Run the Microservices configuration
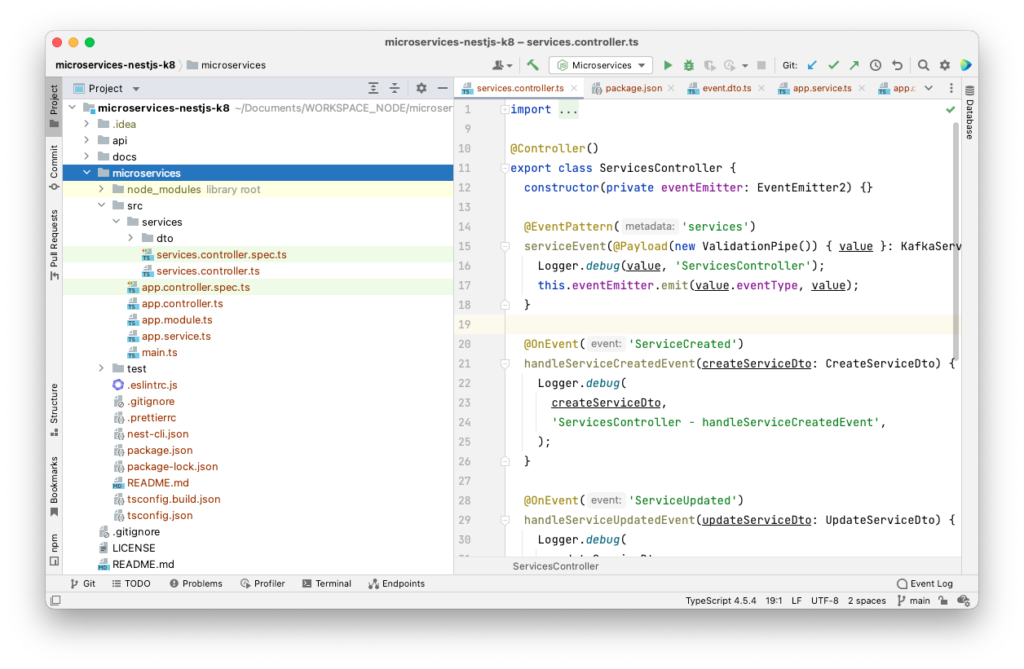This screenshot has width=1024, height=669. pyautogui.click(x=667, y=64)
